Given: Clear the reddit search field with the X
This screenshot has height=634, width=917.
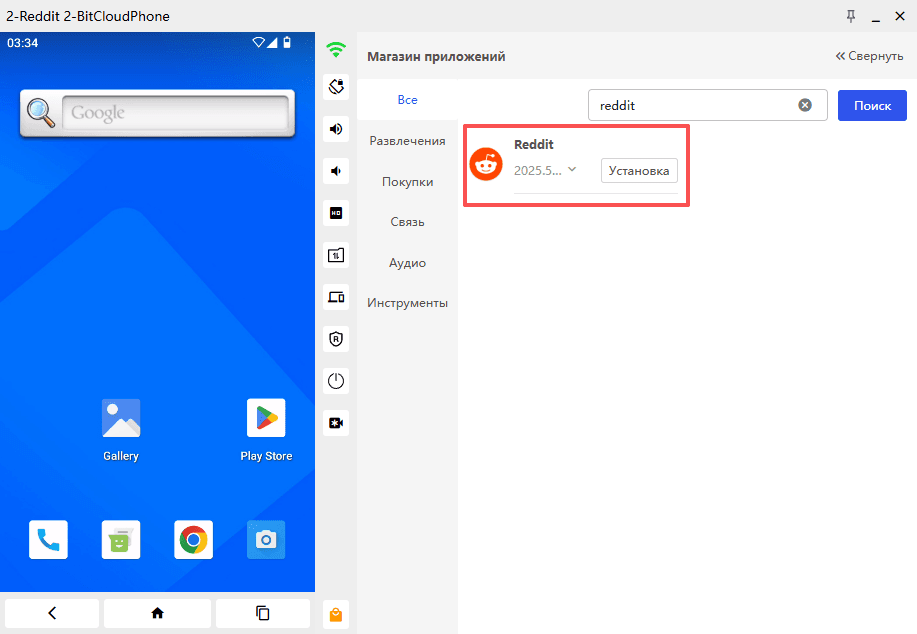Looking at the screenshot, I should [805, 105].
